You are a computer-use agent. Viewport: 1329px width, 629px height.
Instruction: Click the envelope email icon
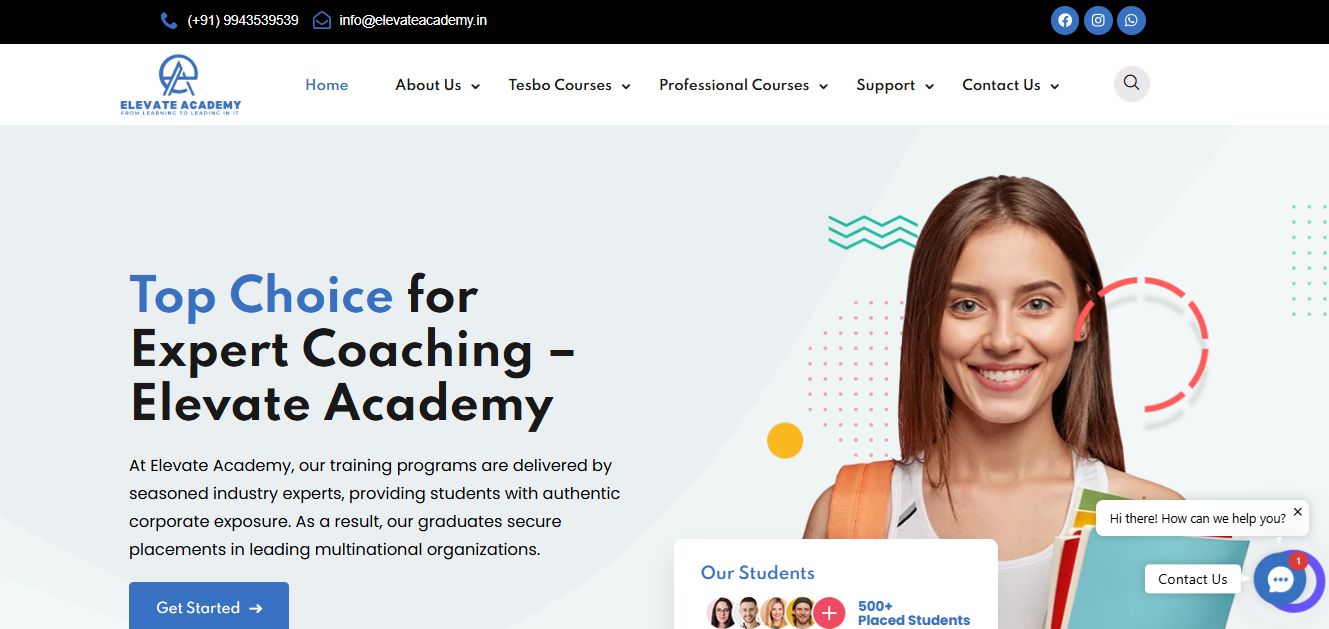(322, 20)
